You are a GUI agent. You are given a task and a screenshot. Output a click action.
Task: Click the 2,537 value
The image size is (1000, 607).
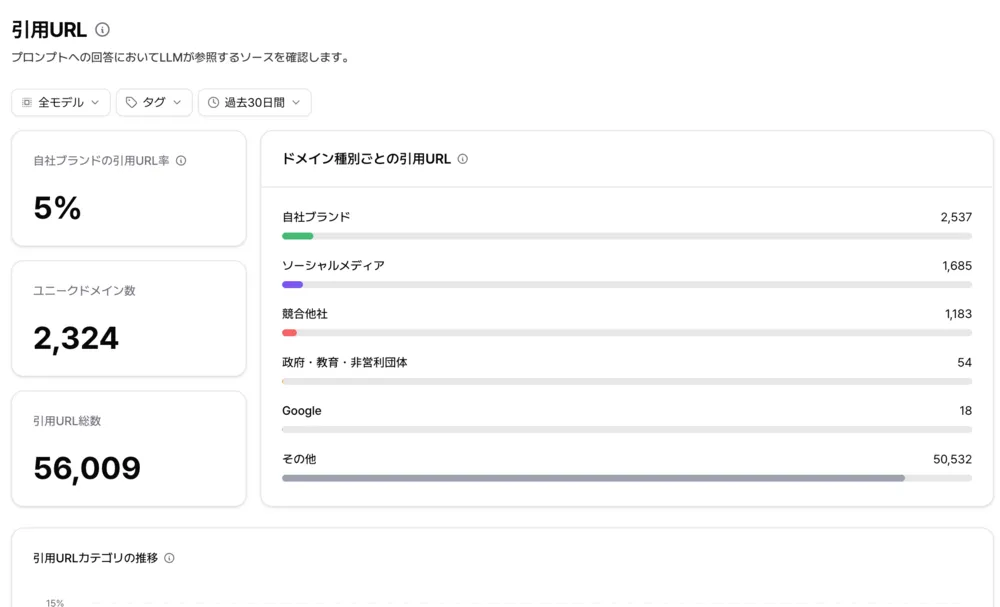[x=956, y=217]
